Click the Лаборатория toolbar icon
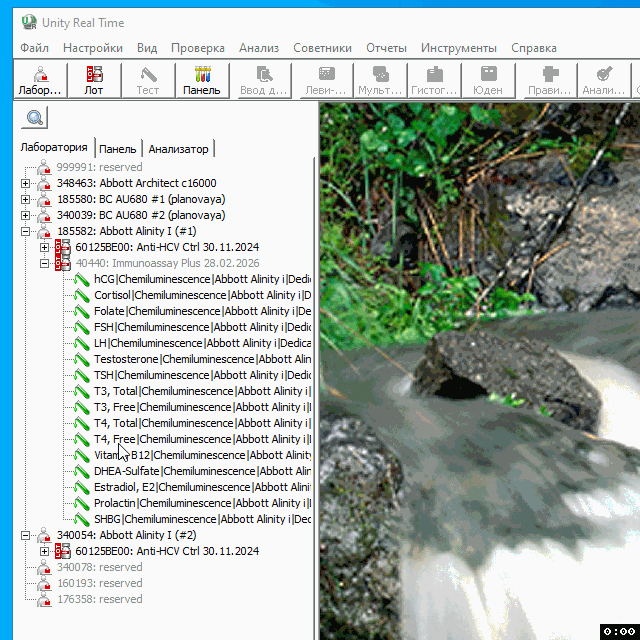Viewport: 640px width, 640px height. 40,80
